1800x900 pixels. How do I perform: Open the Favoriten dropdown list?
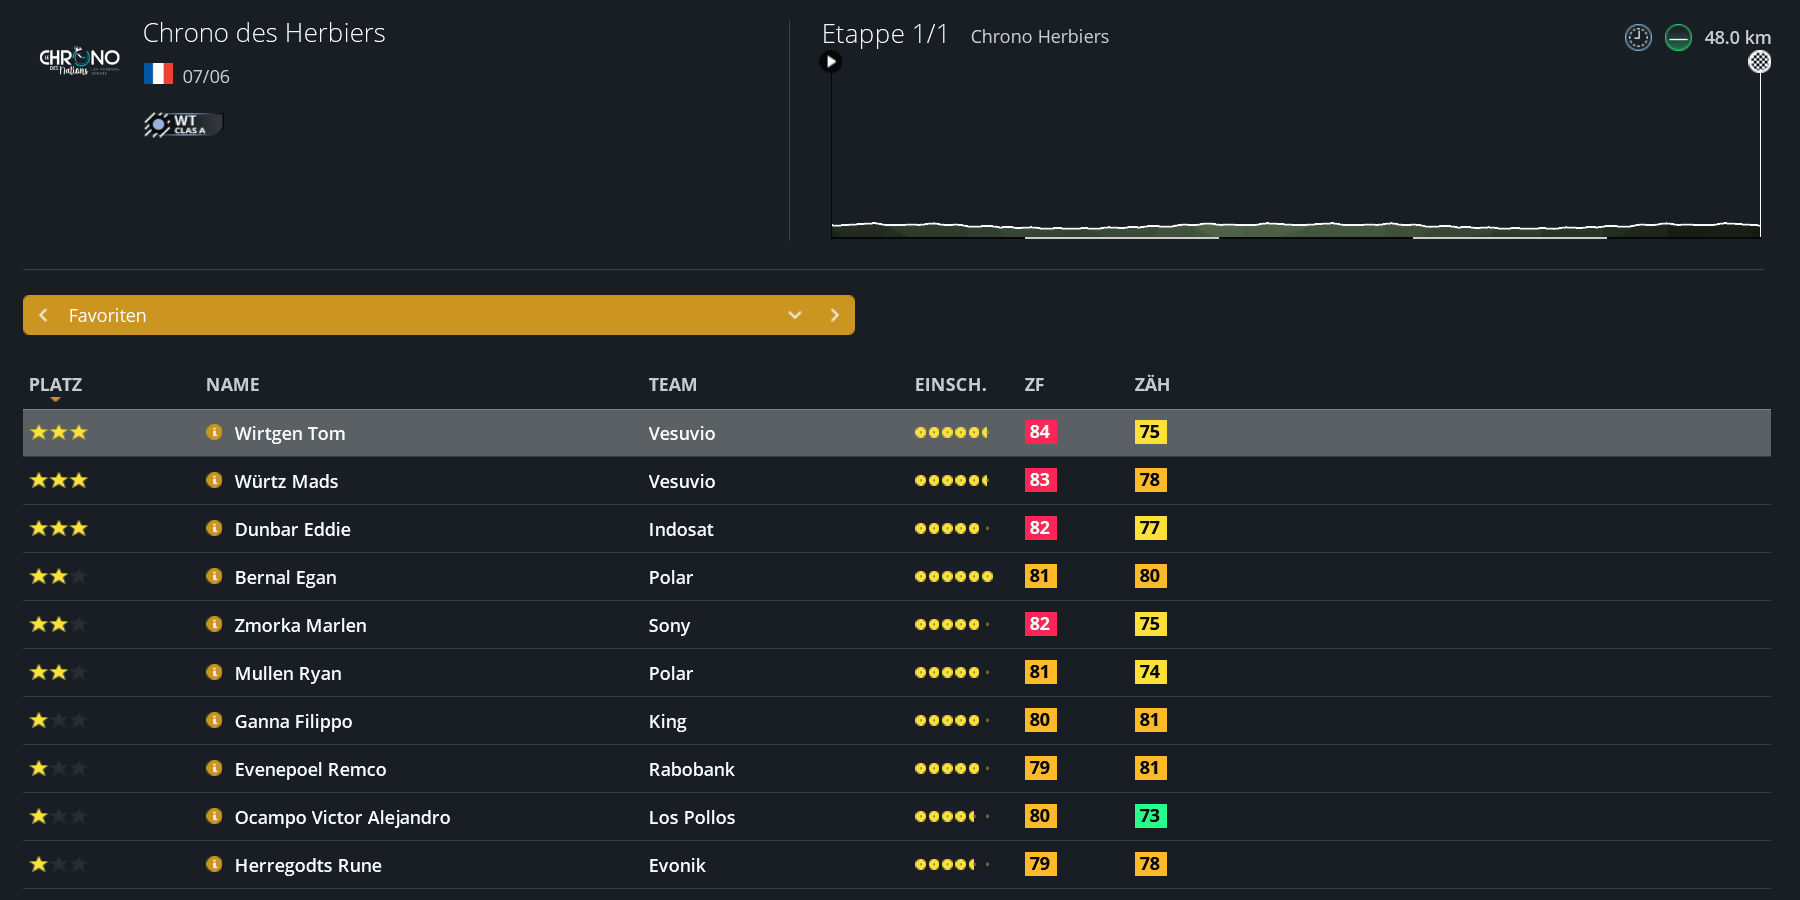[x=795, y=315]
